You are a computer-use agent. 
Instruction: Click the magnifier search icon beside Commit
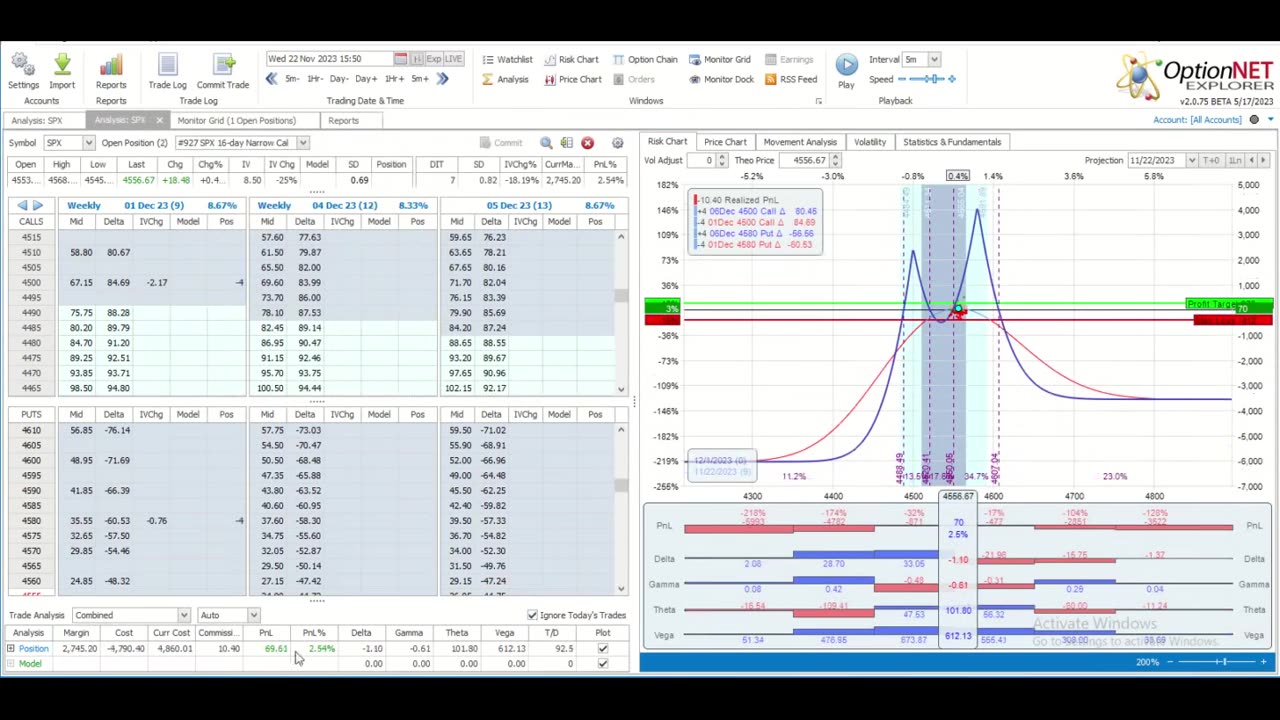tap(546, 143)
